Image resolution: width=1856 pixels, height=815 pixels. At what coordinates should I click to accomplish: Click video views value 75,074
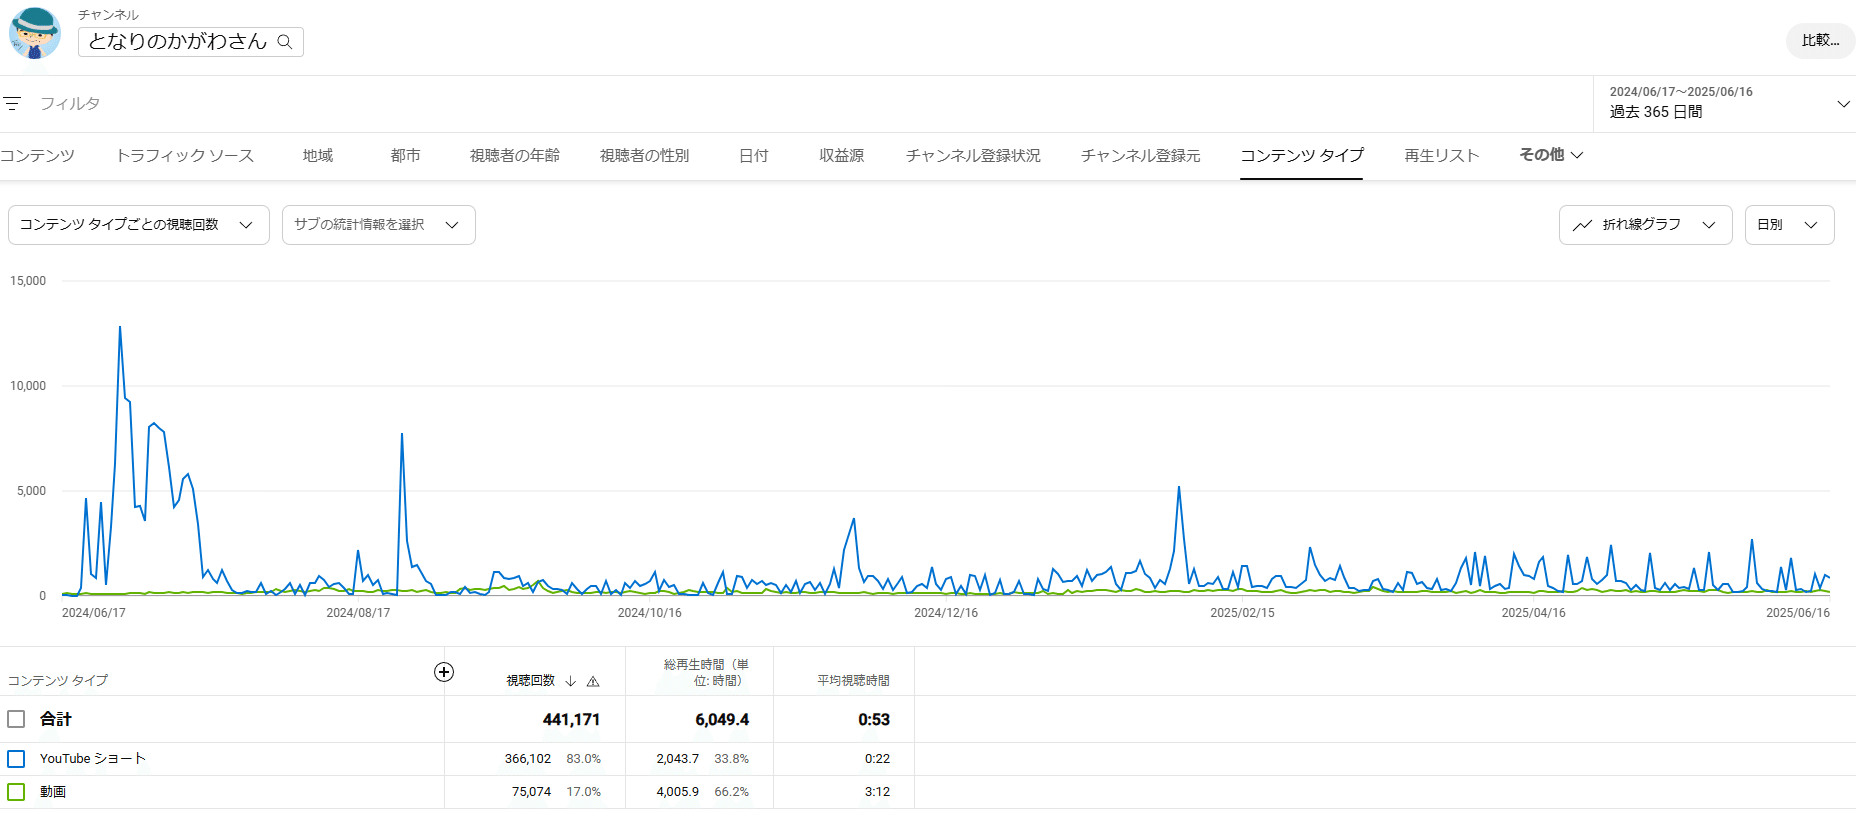(531, 792)
